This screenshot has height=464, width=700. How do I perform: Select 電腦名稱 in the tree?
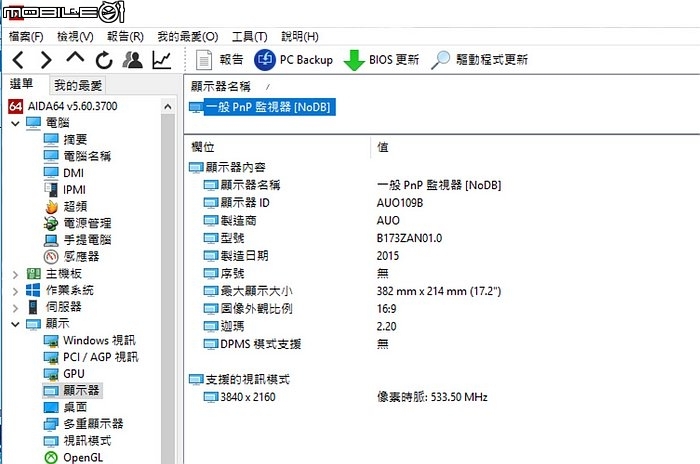pyautogui.click(x=77, y=156)
